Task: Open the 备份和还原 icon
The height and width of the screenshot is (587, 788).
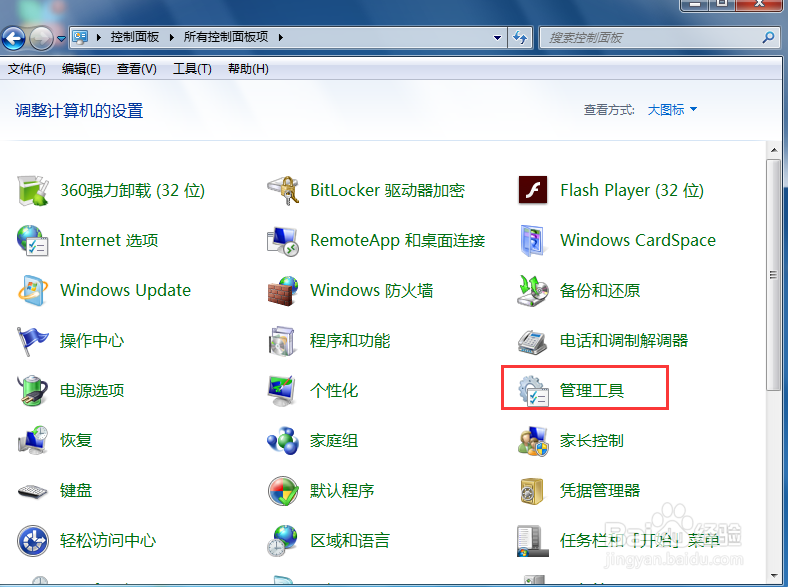Action: coord(533,290)
